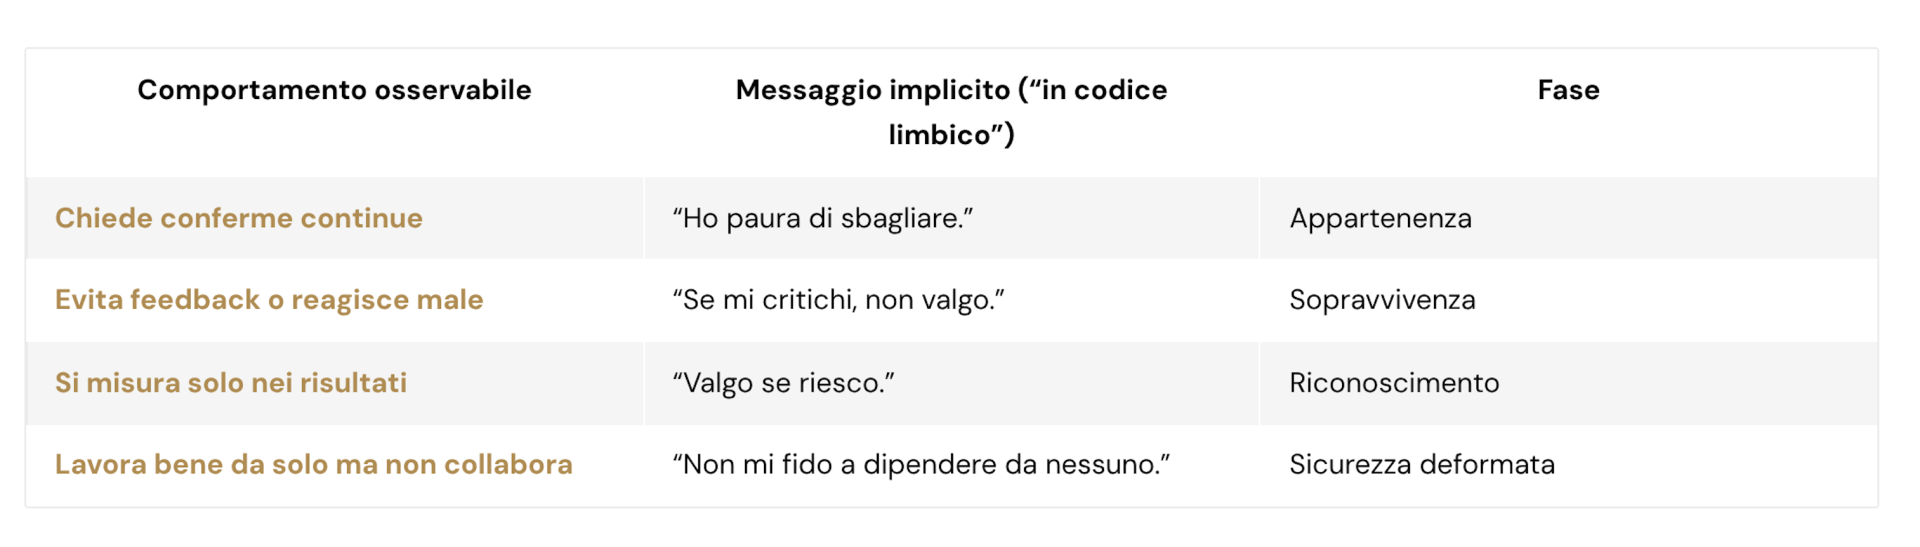
Task: Click the "Comportamento osservabile" column header
Action: 334,90
